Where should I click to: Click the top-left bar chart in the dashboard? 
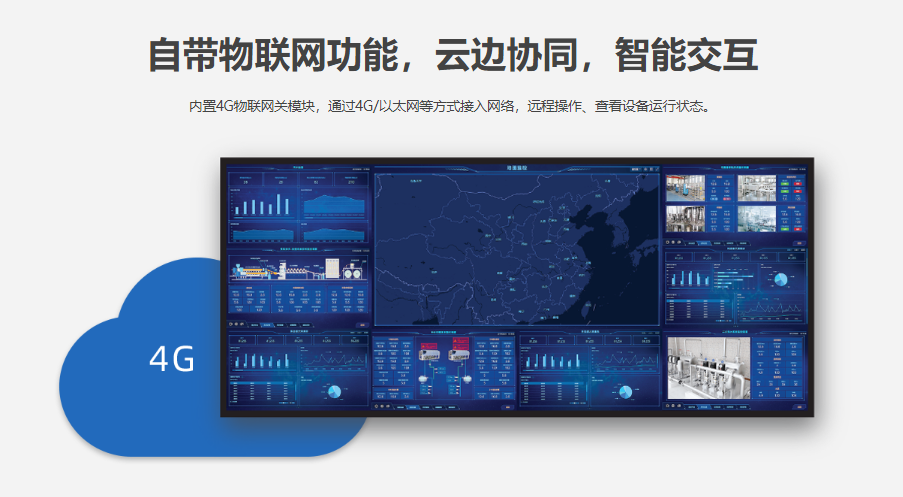pyautogui.click(x=262, y=204)
